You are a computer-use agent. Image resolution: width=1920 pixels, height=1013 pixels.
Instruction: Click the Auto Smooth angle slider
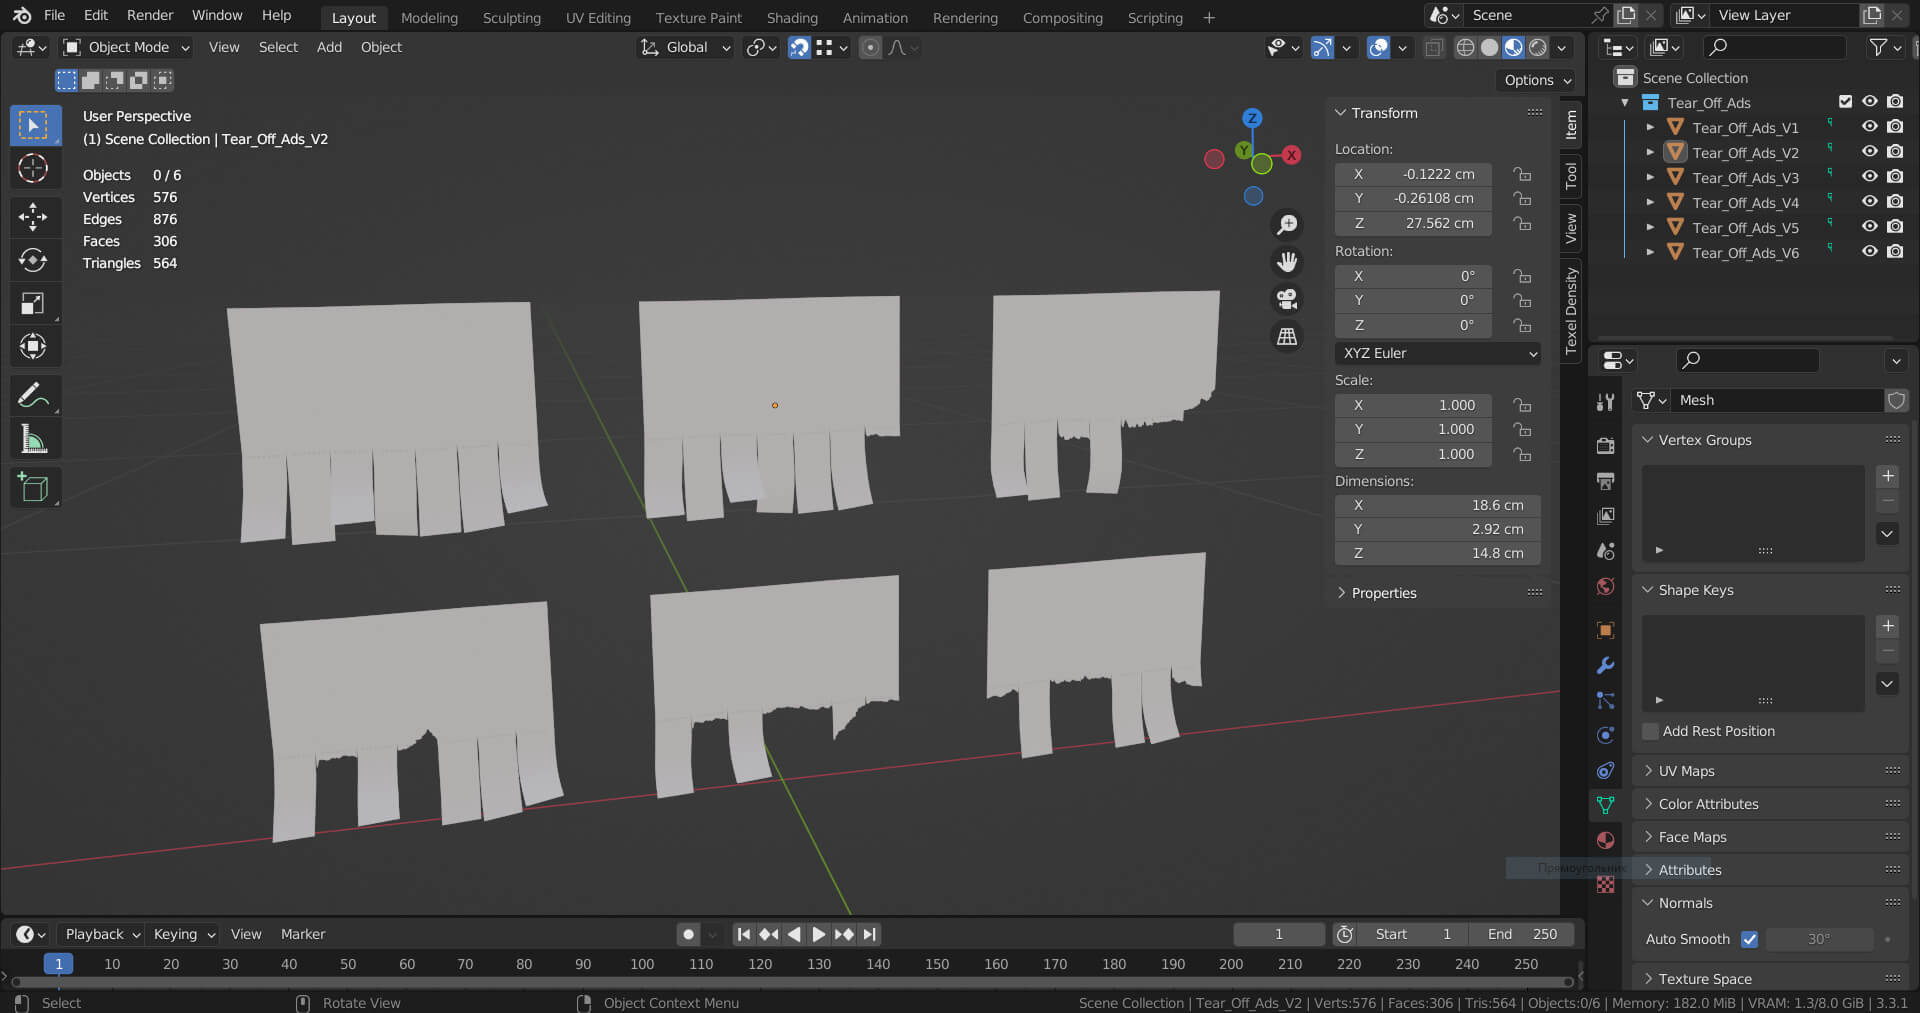[x=1819, y=939]
